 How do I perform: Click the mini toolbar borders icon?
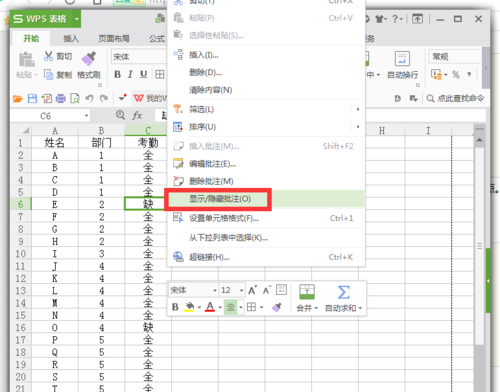(251, 307)
